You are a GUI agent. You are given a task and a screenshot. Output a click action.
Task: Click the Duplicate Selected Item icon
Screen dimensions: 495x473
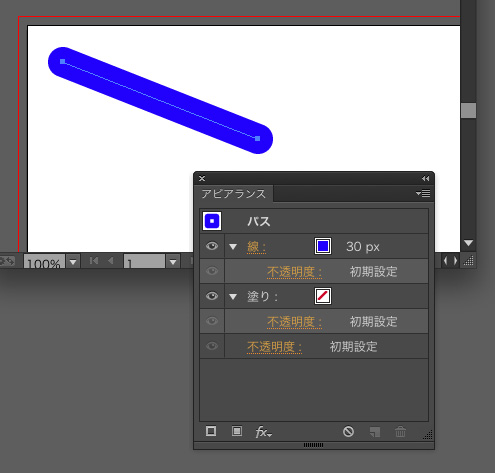point(375,432)
